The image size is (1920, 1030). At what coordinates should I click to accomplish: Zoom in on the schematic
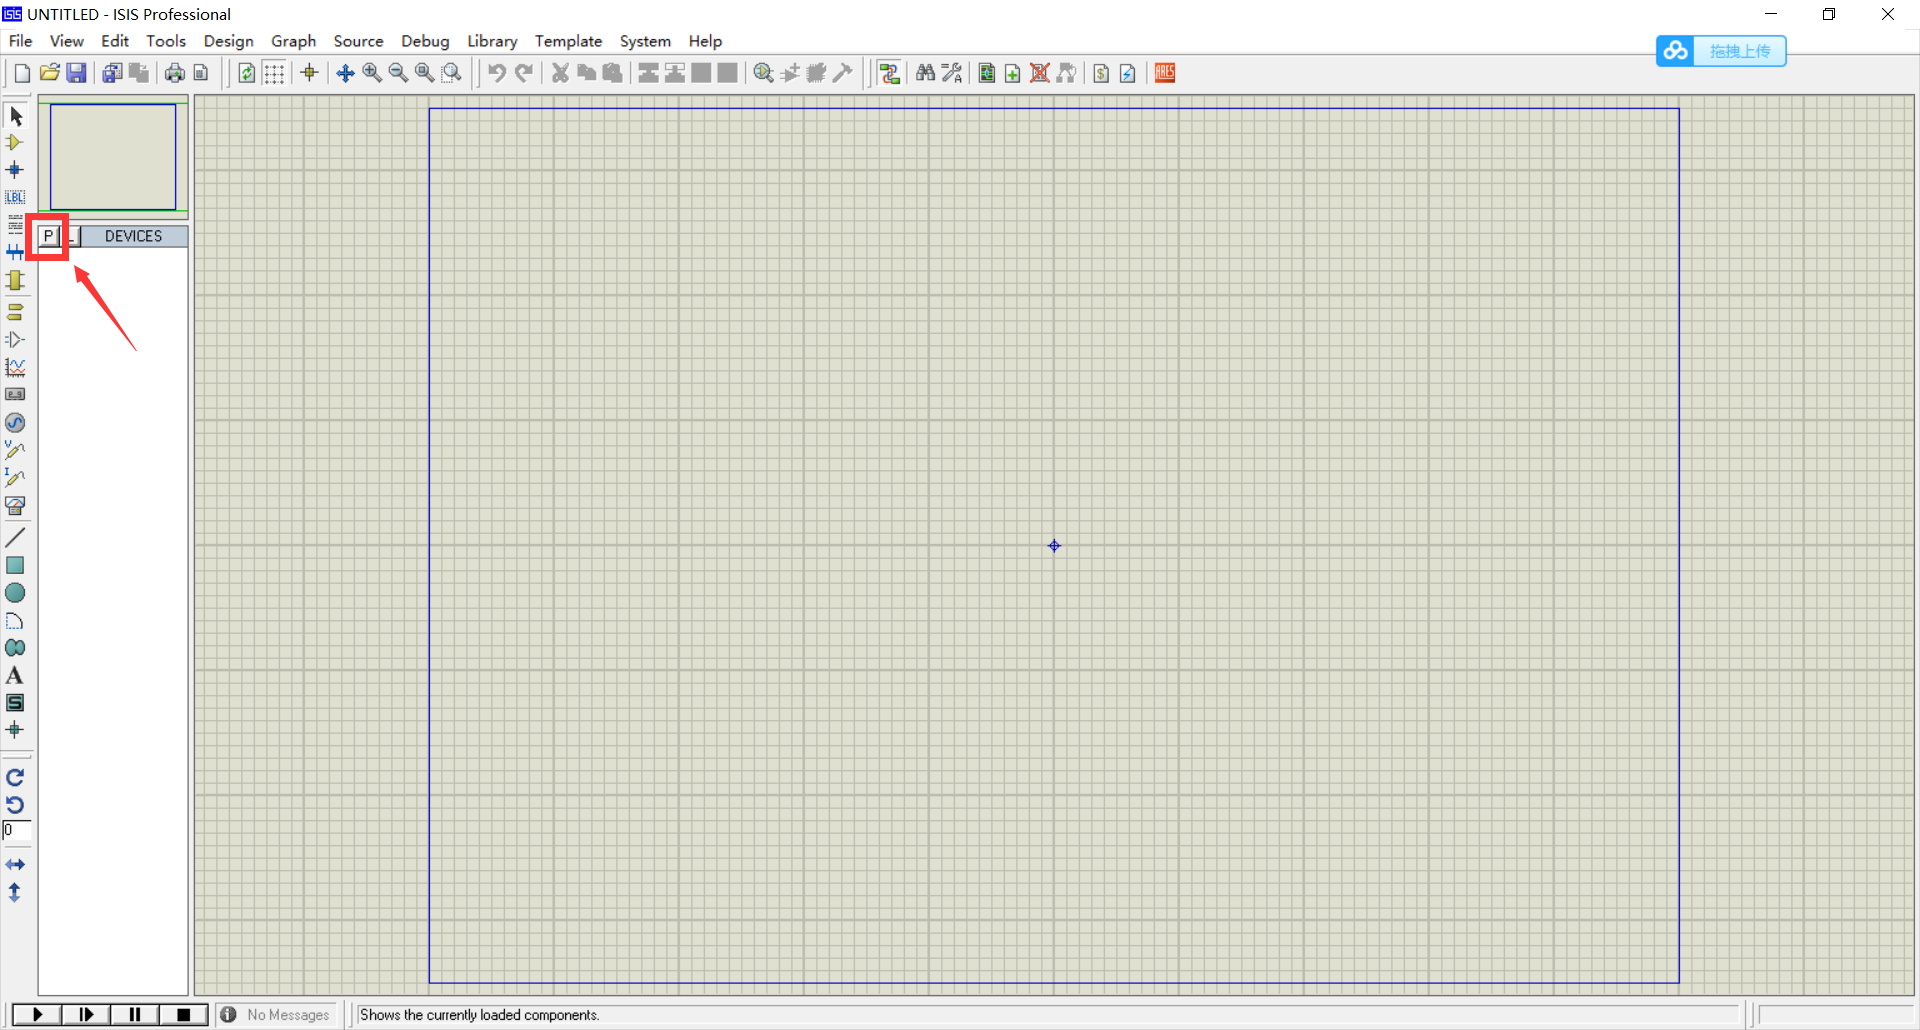372,73
